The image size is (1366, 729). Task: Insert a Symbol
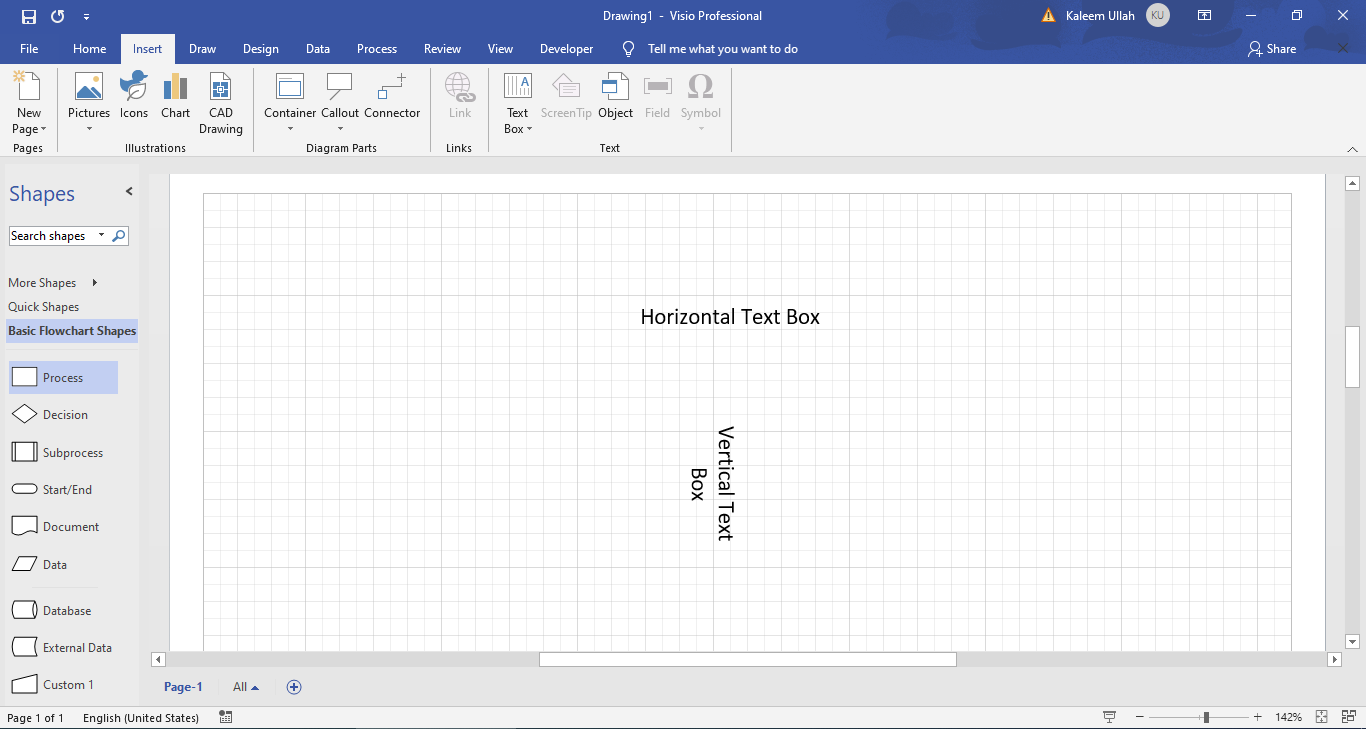click(x=700, y=97)
